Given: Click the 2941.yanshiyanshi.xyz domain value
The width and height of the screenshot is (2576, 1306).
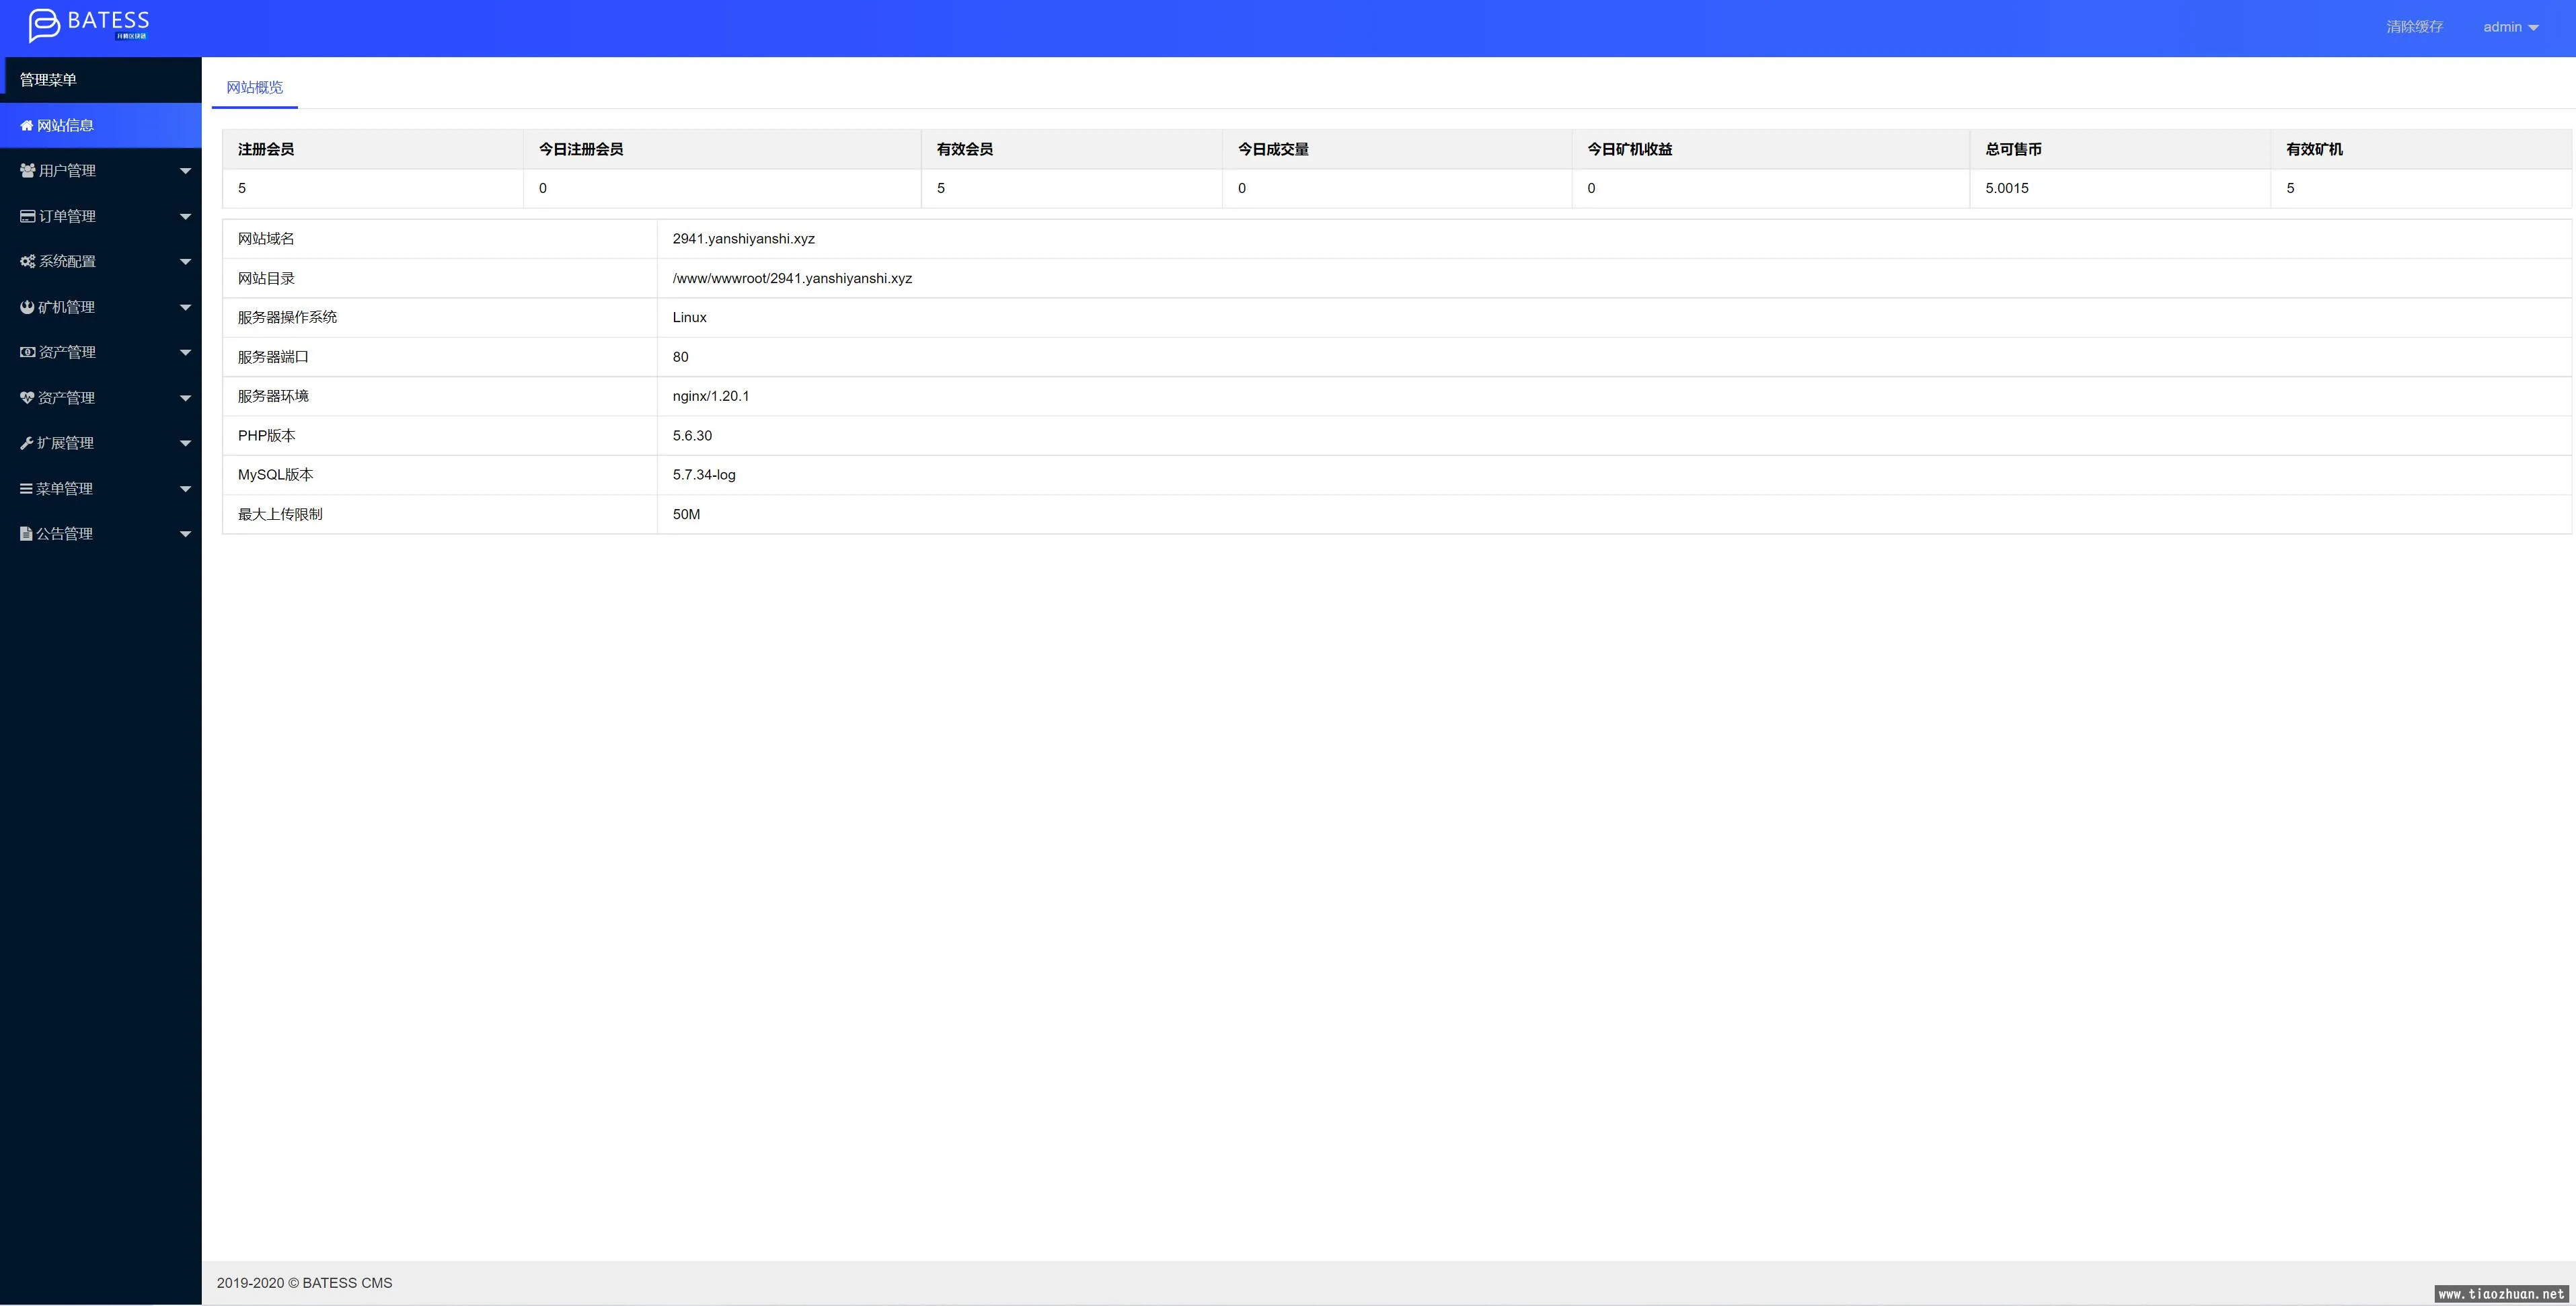Looking at the screenshot, I should pos(744,239).
